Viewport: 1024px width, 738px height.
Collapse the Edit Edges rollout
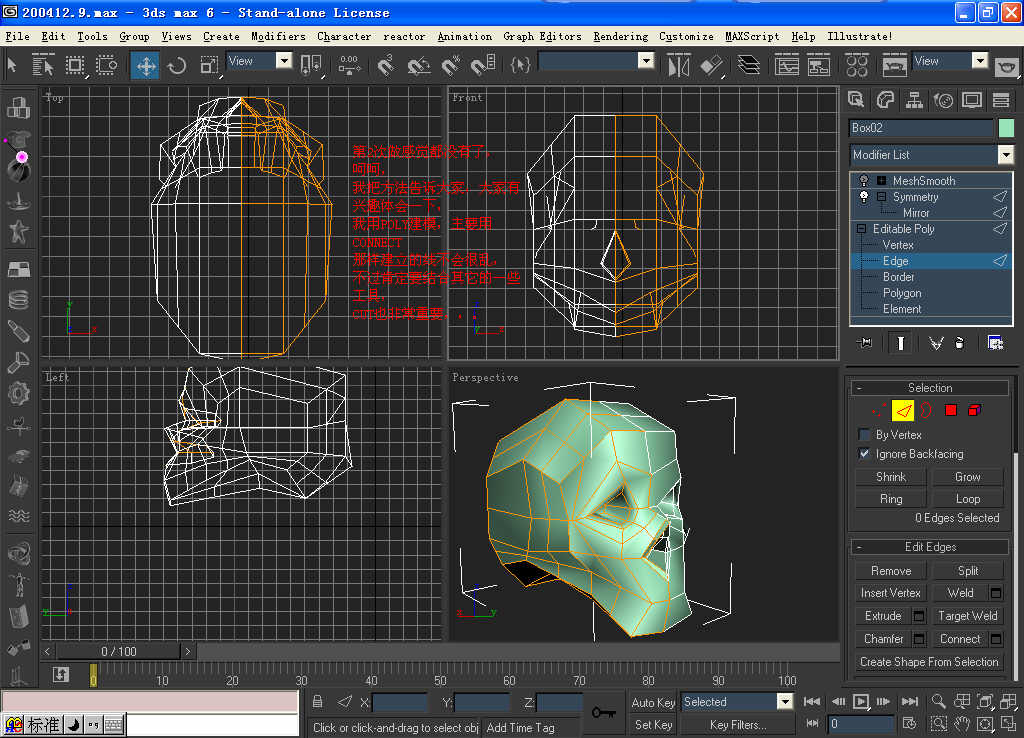(930, 547)
